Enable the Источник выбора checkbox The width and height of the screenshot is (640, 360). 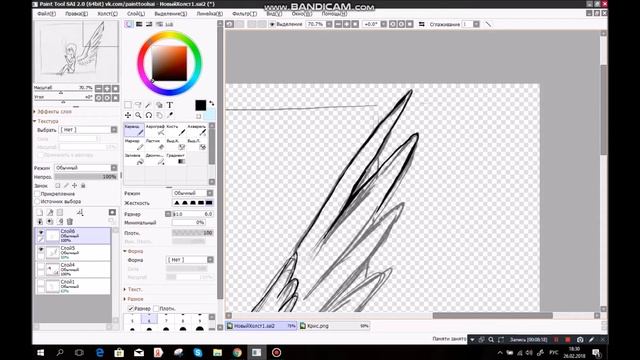tap(38, 202)
